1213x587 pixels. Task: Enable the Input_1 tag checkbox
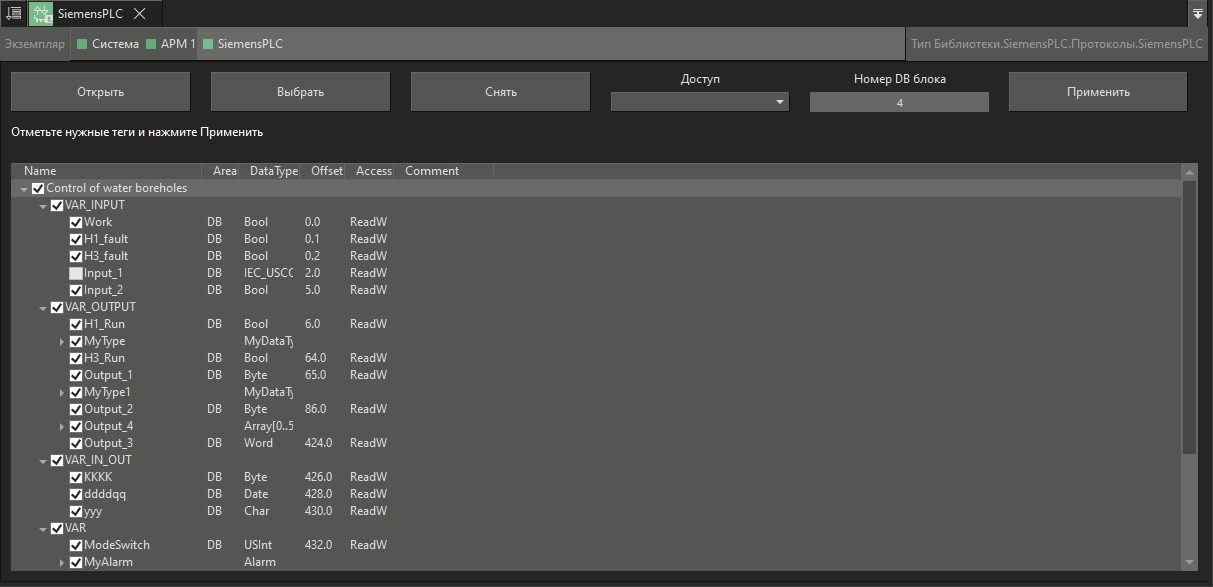76,272
